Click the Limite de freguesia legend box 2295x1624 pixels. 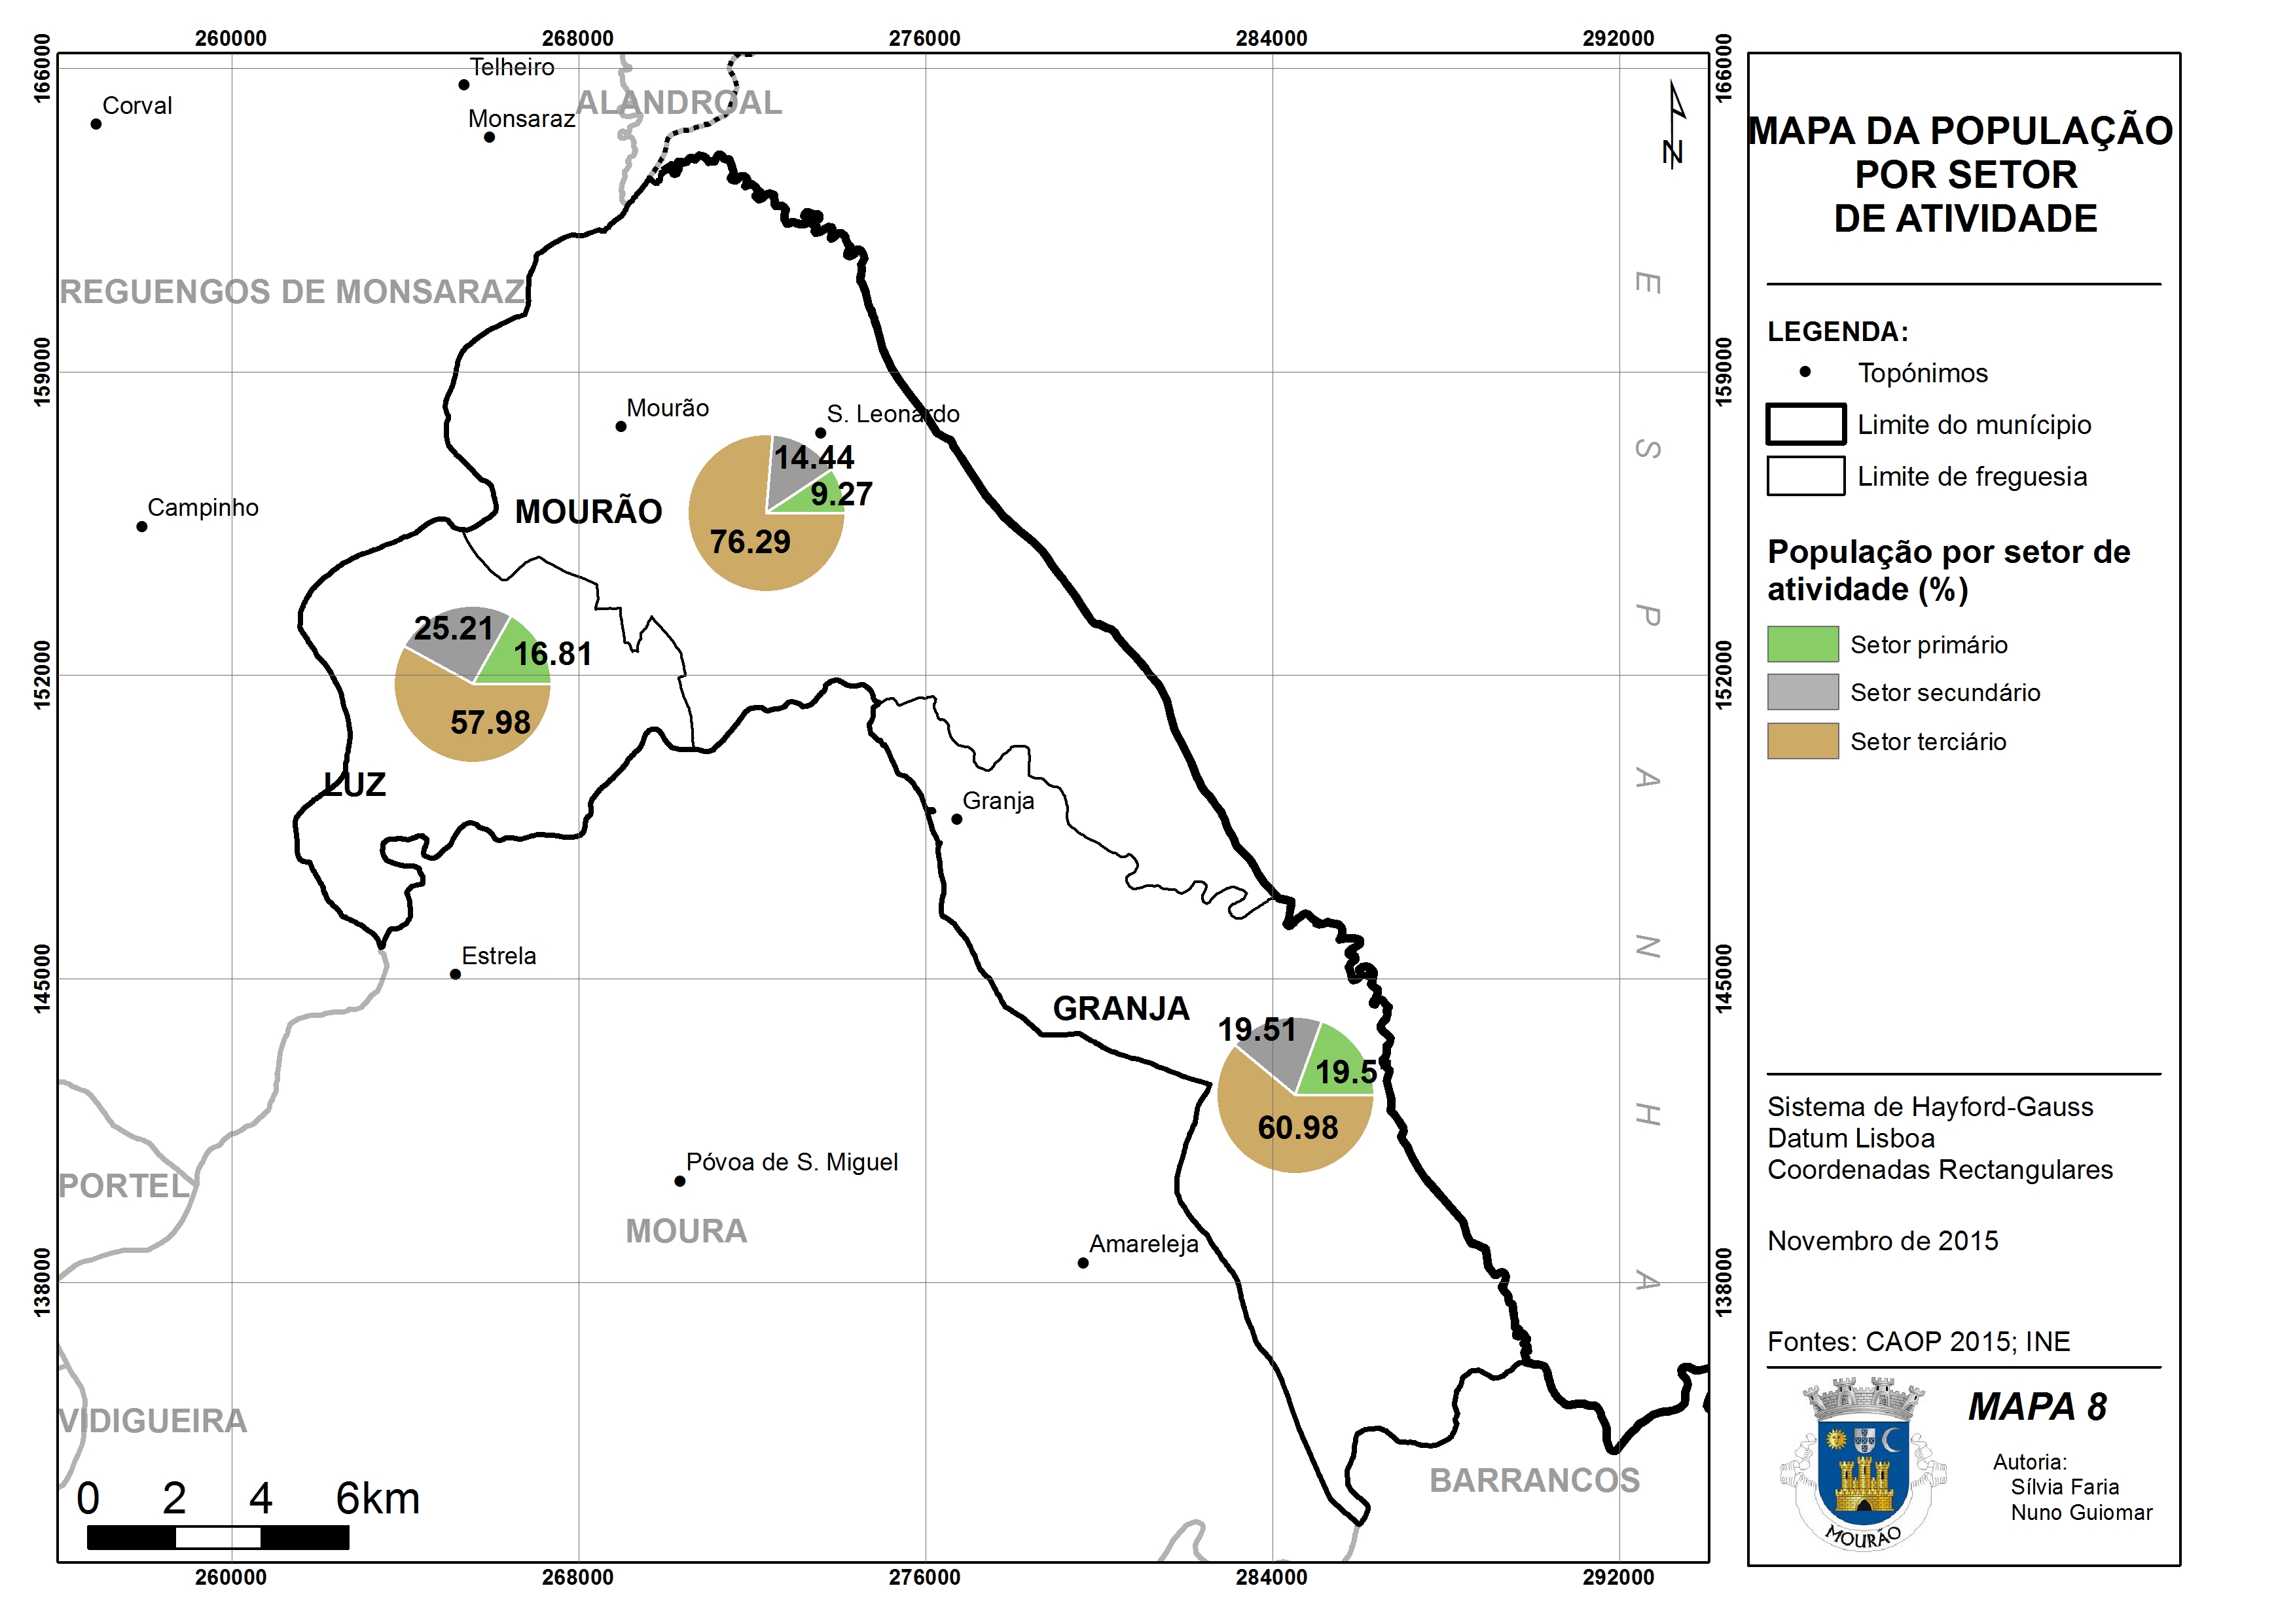1805,476
